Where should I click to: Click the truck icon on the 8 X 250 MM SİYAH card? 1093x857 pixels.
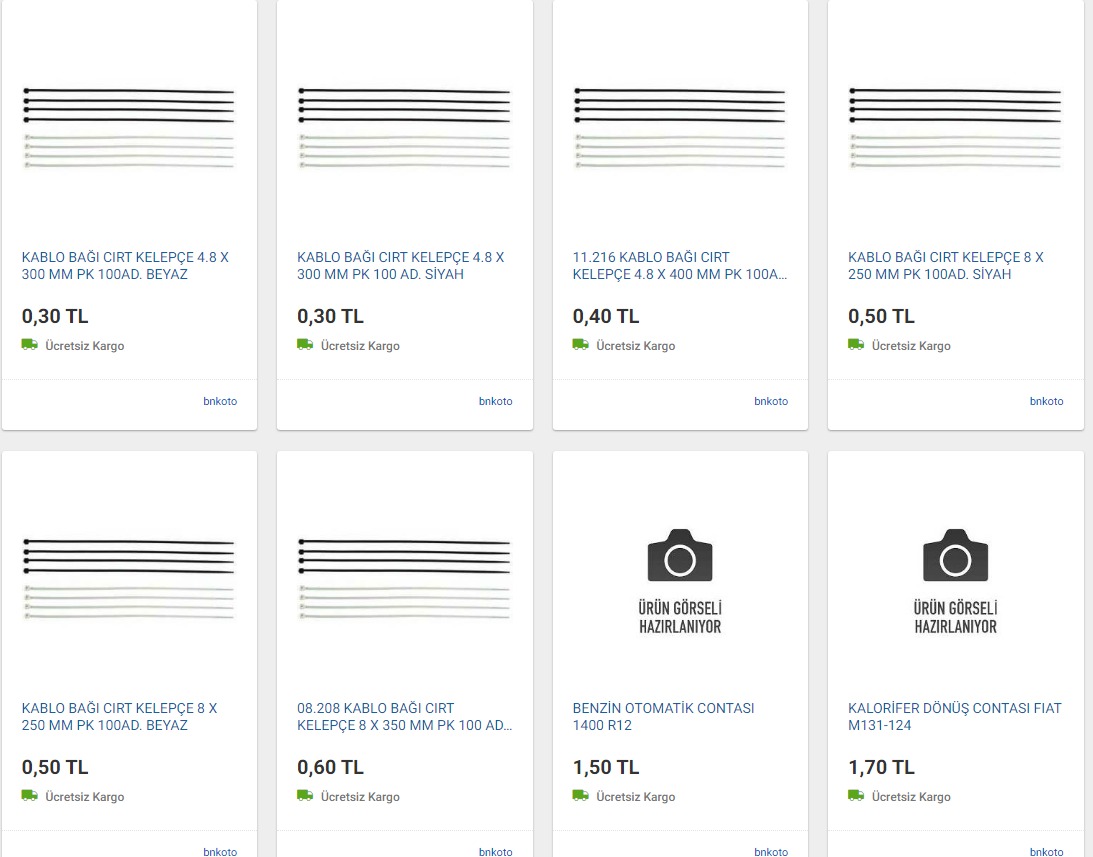pos(856,345)
